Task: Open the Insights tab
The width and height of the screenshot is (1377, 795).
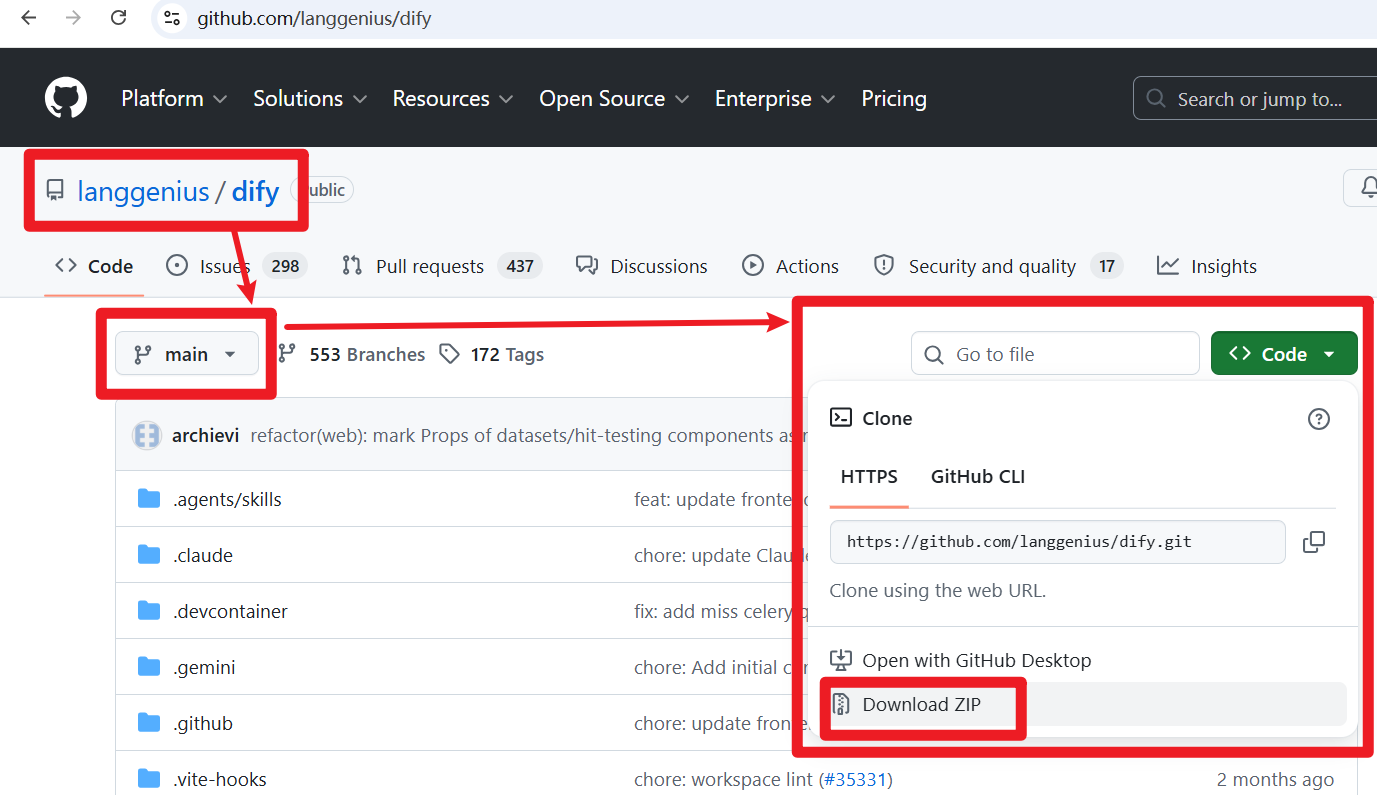Action: click(1207, 266)
